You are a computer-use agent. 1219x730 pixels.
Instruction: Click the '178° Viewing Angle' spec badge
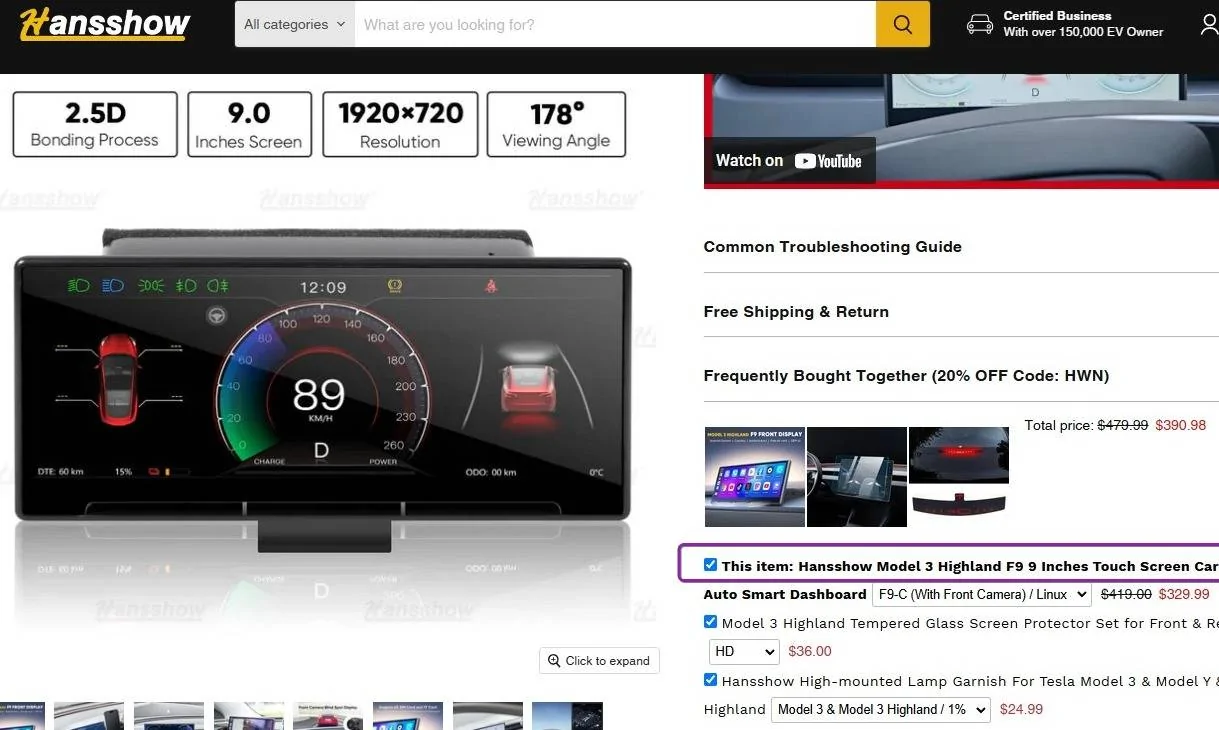(x=556, y=125)
